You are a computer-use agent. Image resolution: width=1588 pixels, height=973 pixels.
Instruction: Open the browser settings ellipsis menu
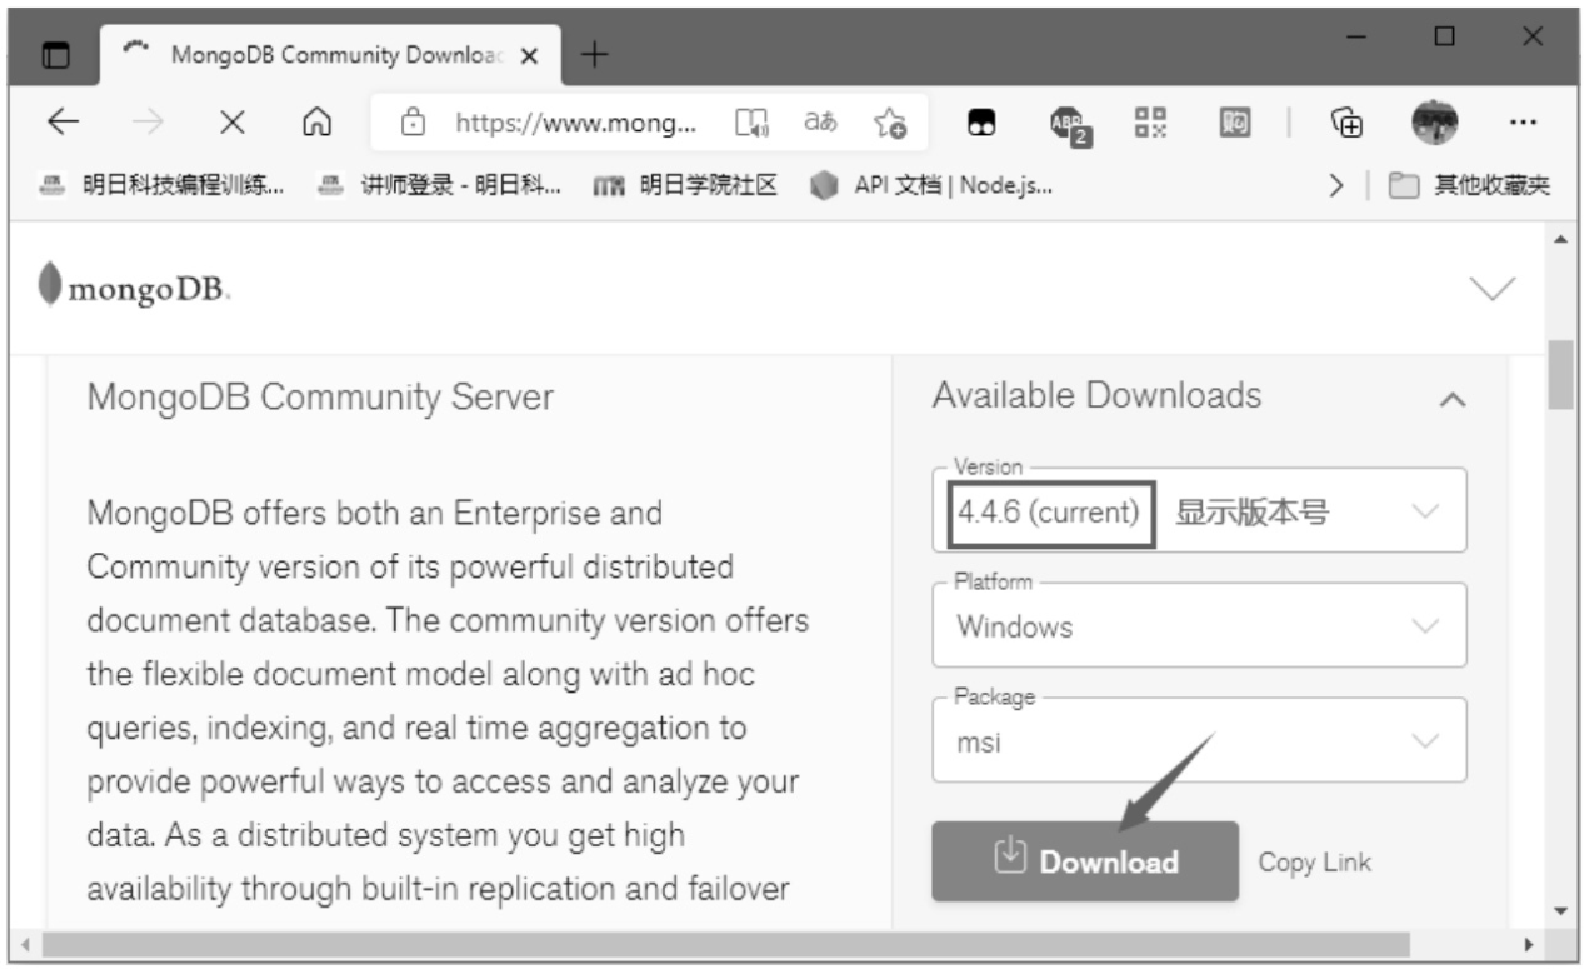click(1523, 122)
